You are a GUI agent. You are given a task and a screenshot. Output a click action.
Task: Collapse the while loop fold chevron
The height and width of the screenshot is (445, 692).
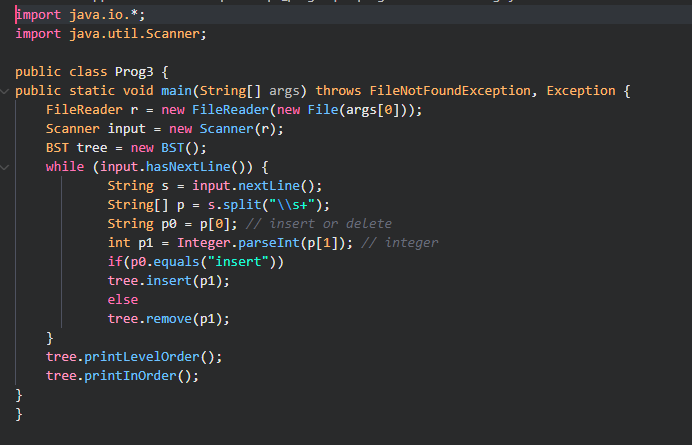click(4, 167)
